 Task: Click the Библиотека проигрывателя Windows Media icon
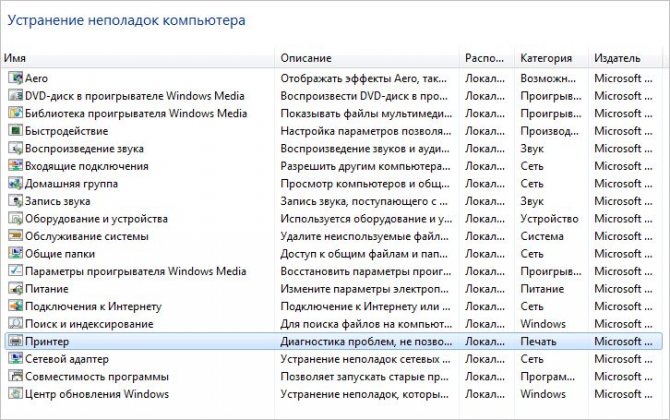[x=15, y=113]
